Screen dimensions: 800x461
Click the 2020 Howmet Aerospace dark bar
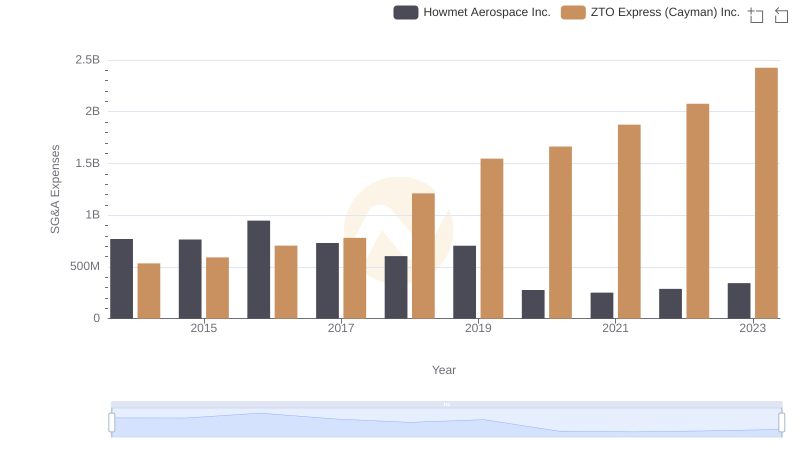click(533, 304)
